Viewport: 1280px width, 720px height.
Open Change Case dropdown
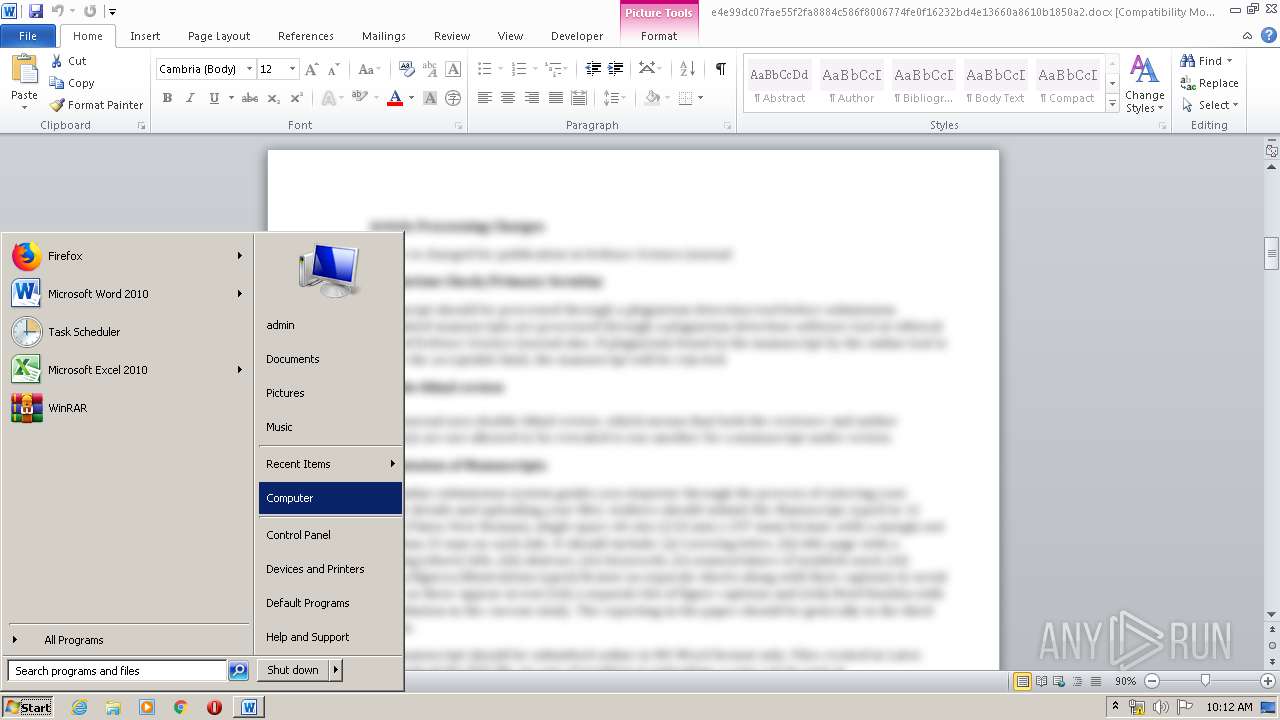point(368,69)
